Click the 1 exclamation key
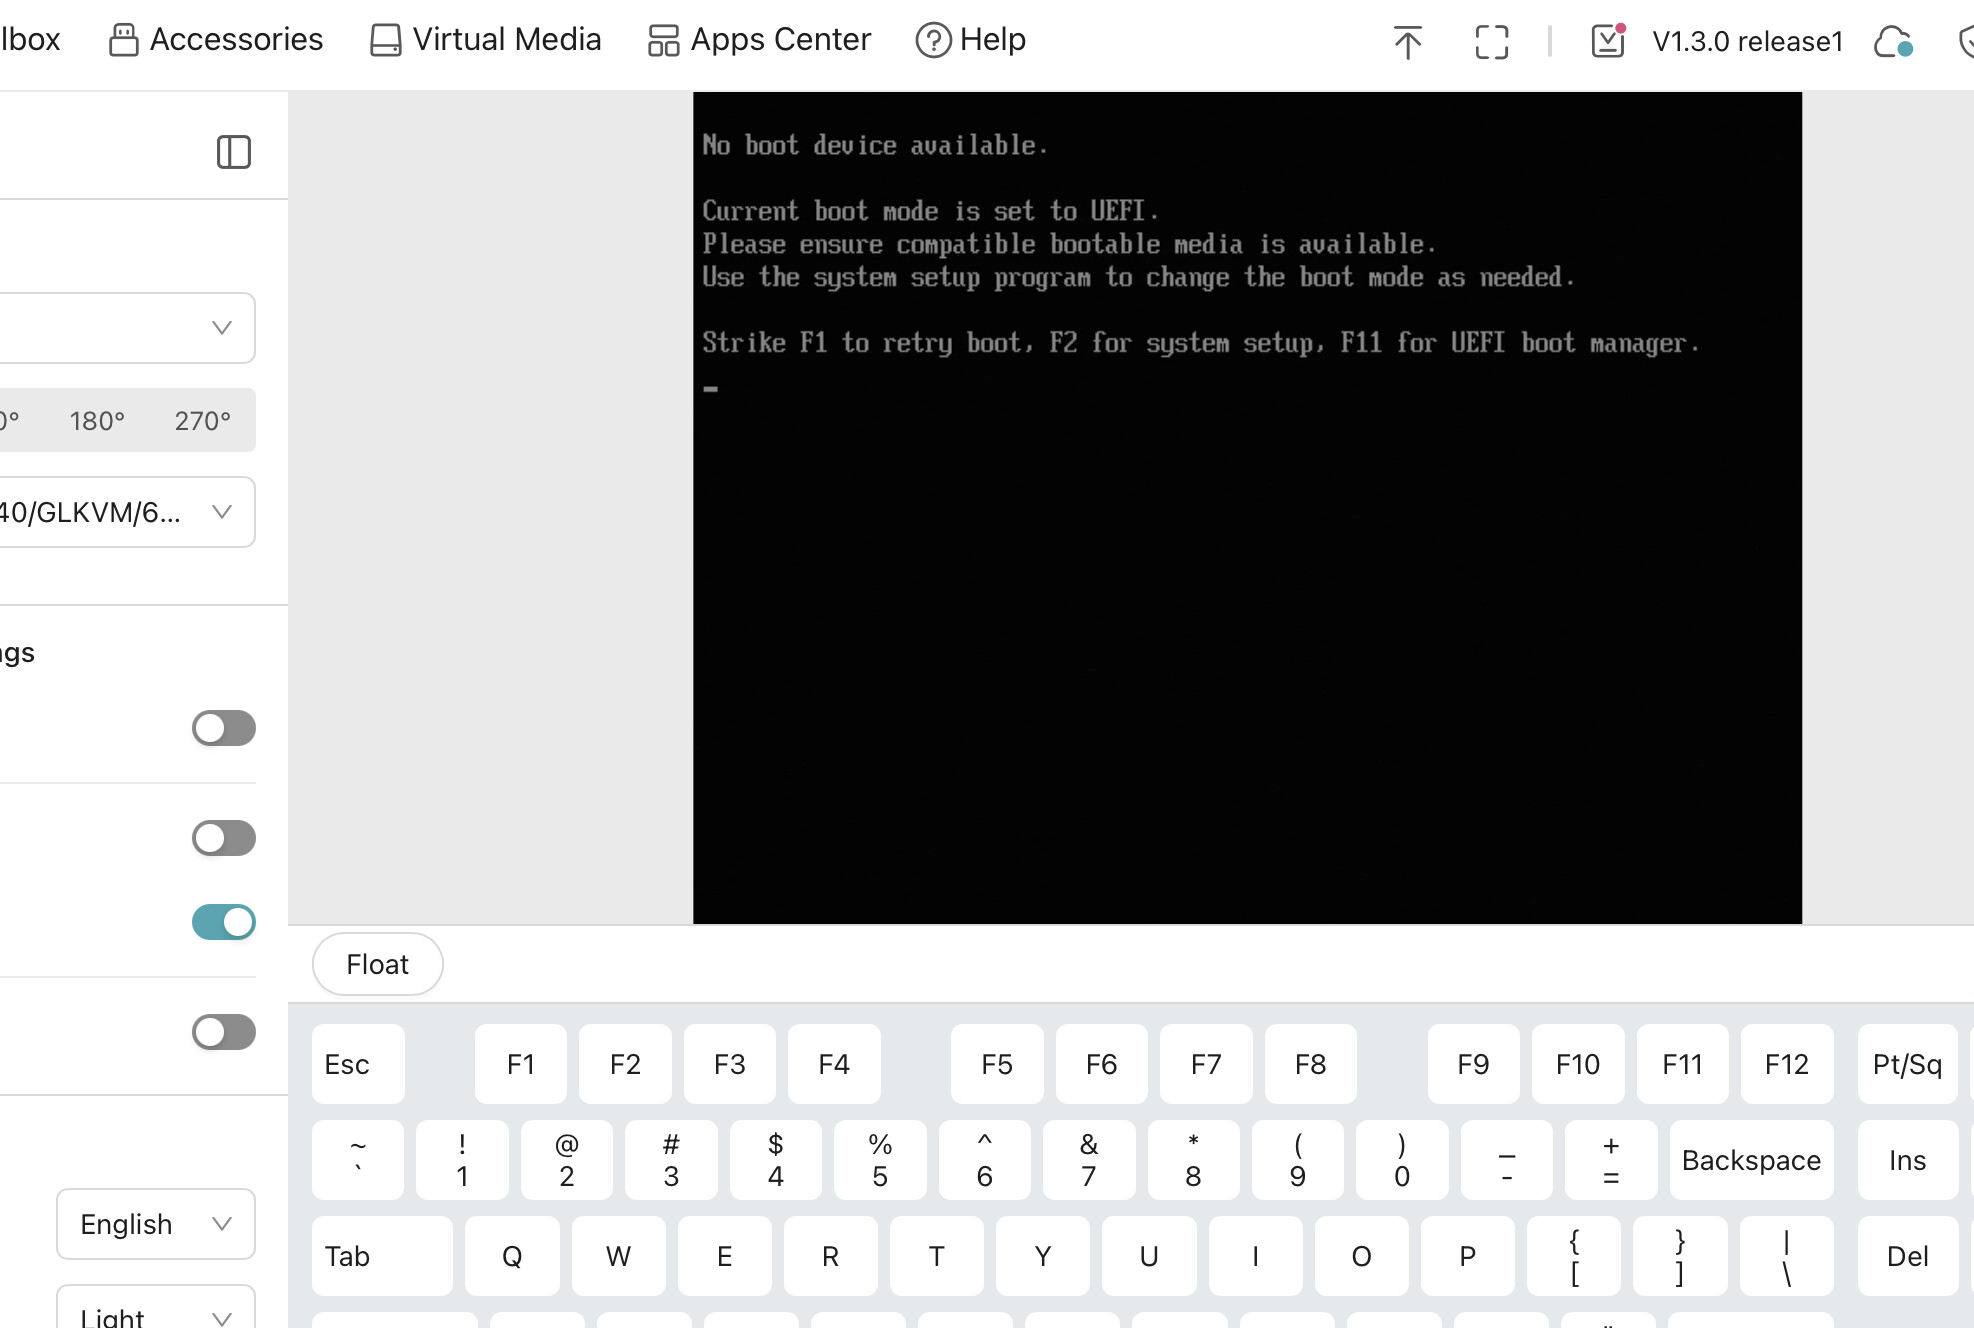 tap(462, 1160)
